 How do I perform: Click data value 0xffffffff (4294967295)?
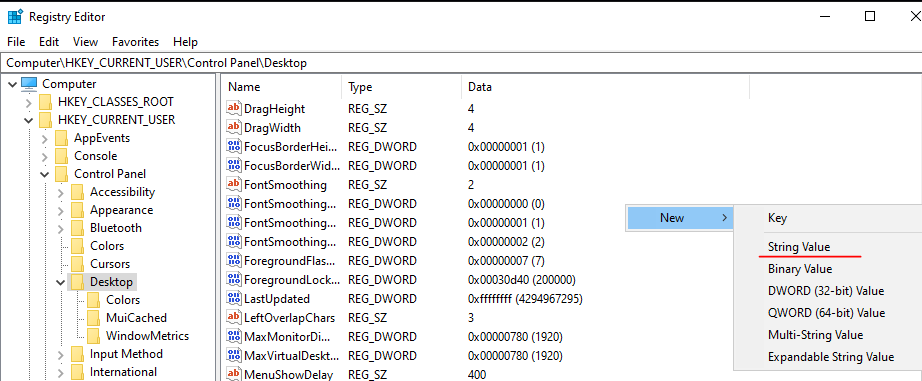pos(525,299)
